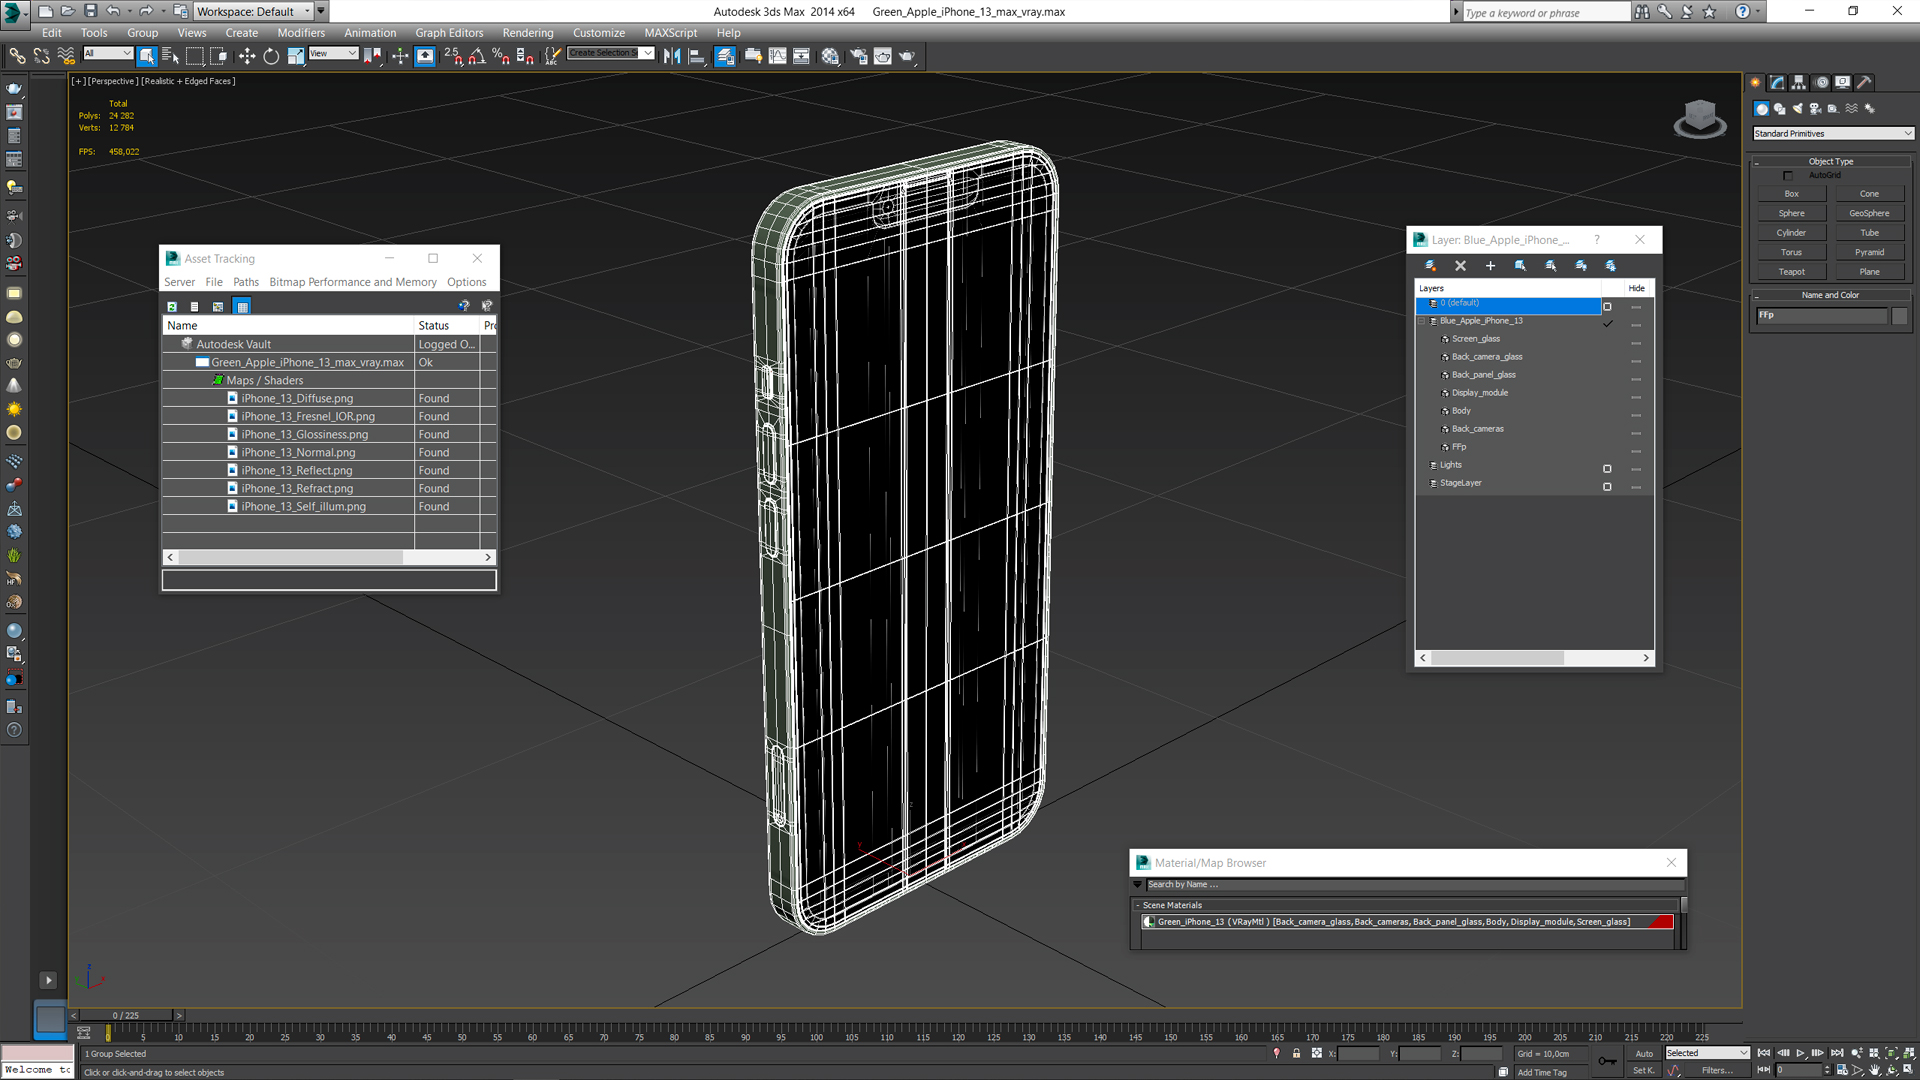
Task: Click Select Highlighted Objects icon in Layer dialog
Action: click(x=1520, y=266)
